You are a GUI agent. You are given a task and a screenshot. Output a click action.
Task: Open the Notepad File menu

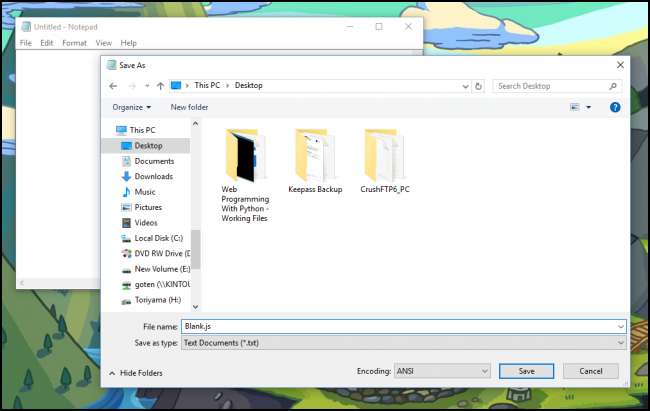[26, 43]
